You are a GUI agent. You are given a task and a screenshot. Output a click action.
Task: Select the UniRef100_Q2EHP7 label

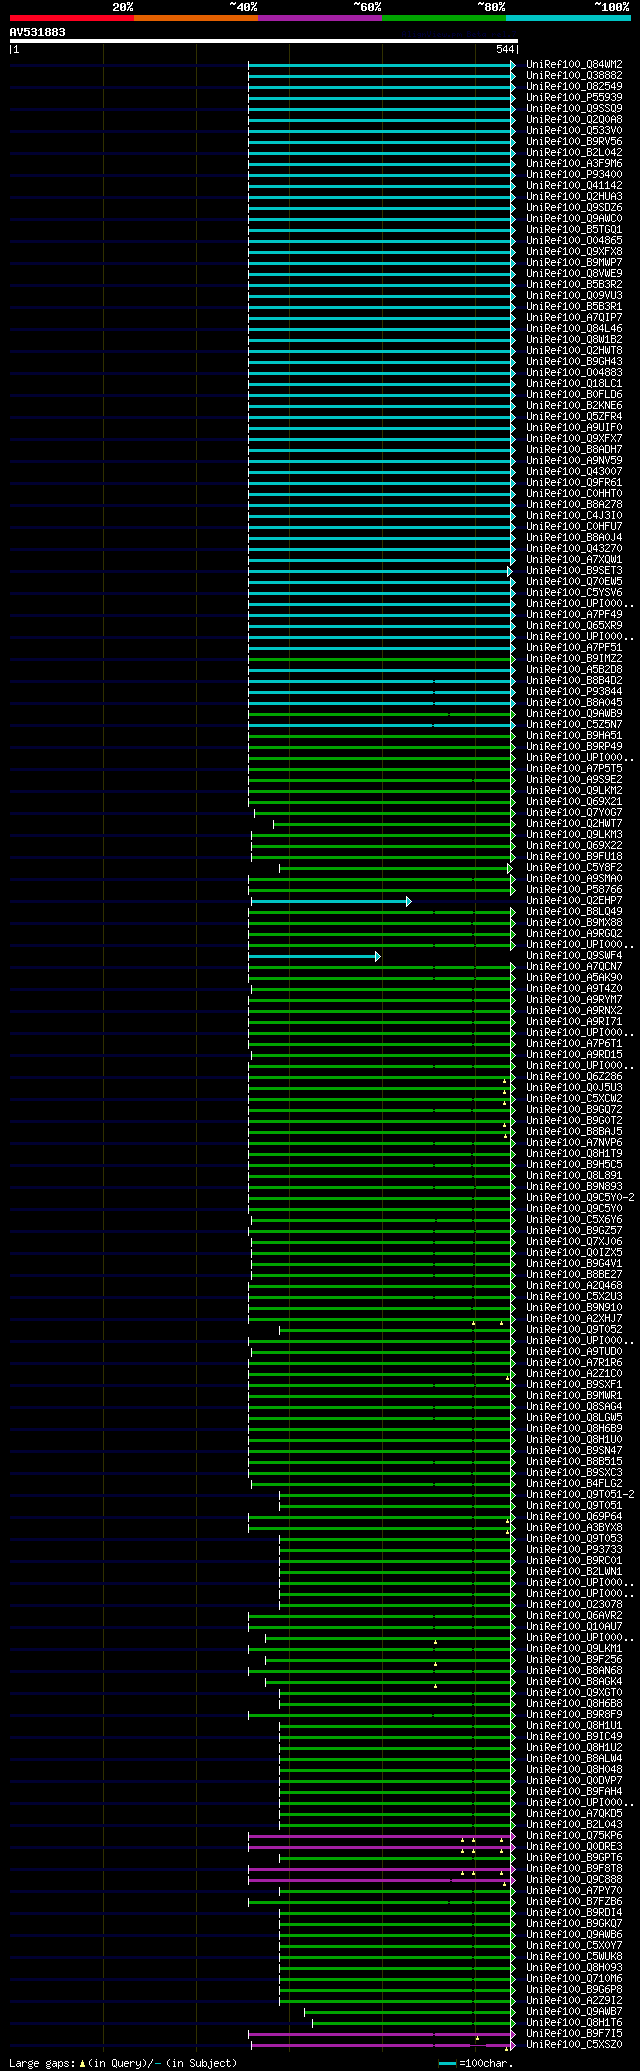tap(574, 901)
